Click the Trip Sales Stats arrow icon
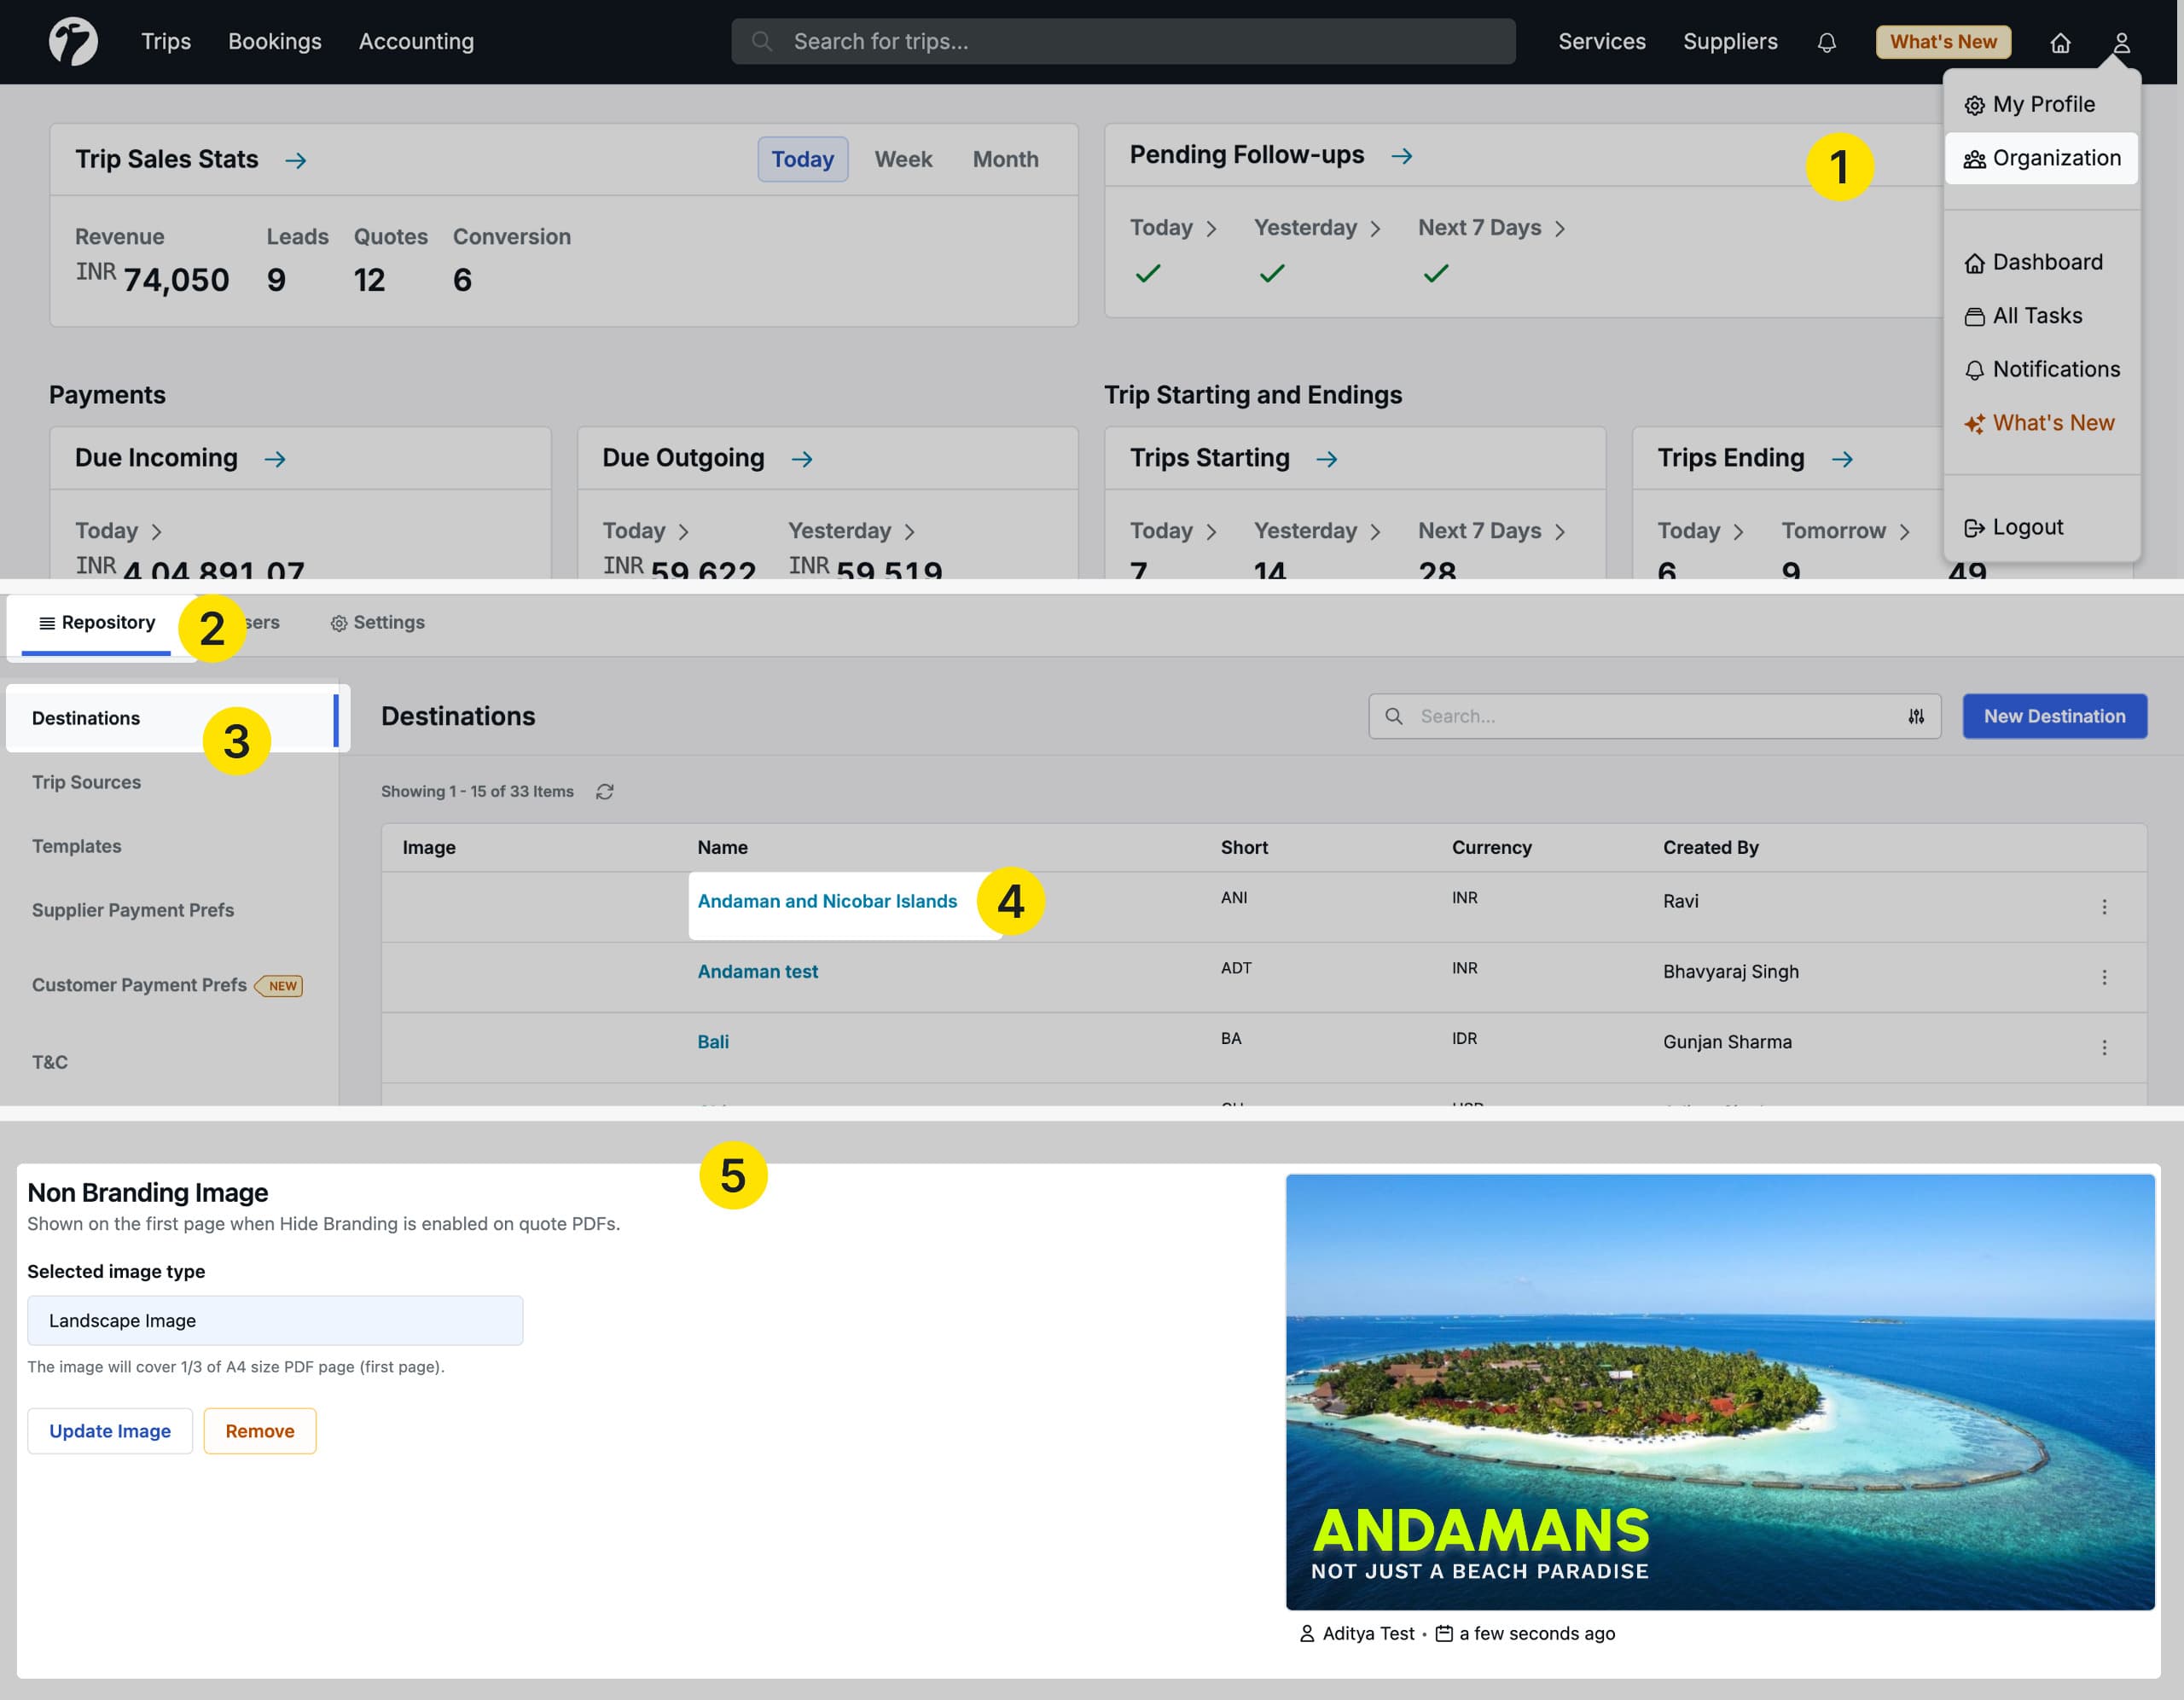The image size is (2184, 1700). (296, 160)
